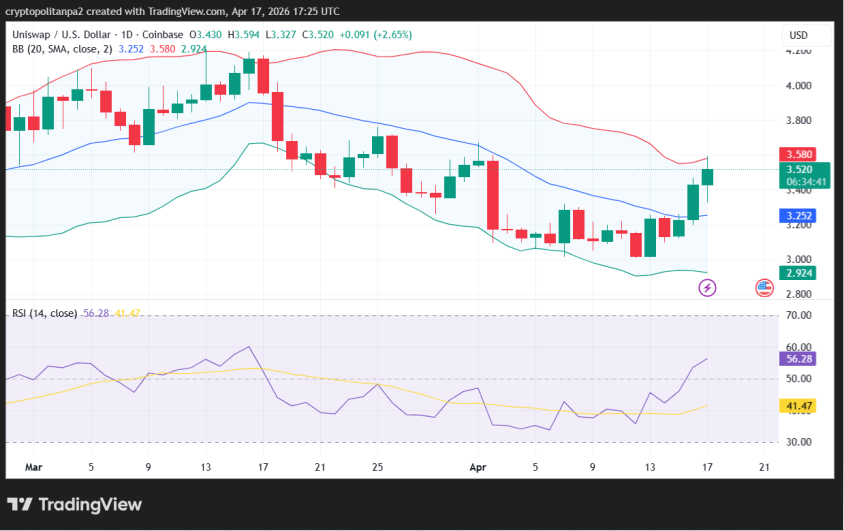Click the purple 56.28 RSI value label
The height and width of the screenshot is (531, 844).
799,358
